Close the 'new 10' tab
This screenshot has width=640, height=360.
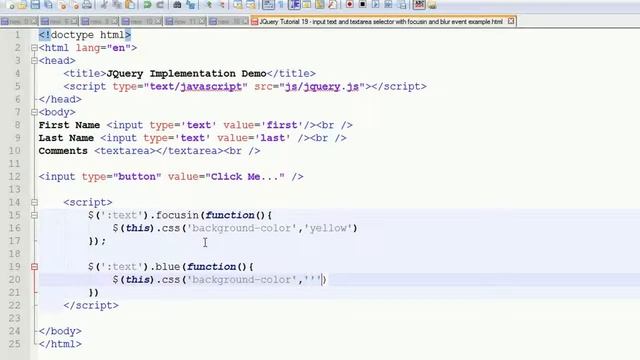158,21
